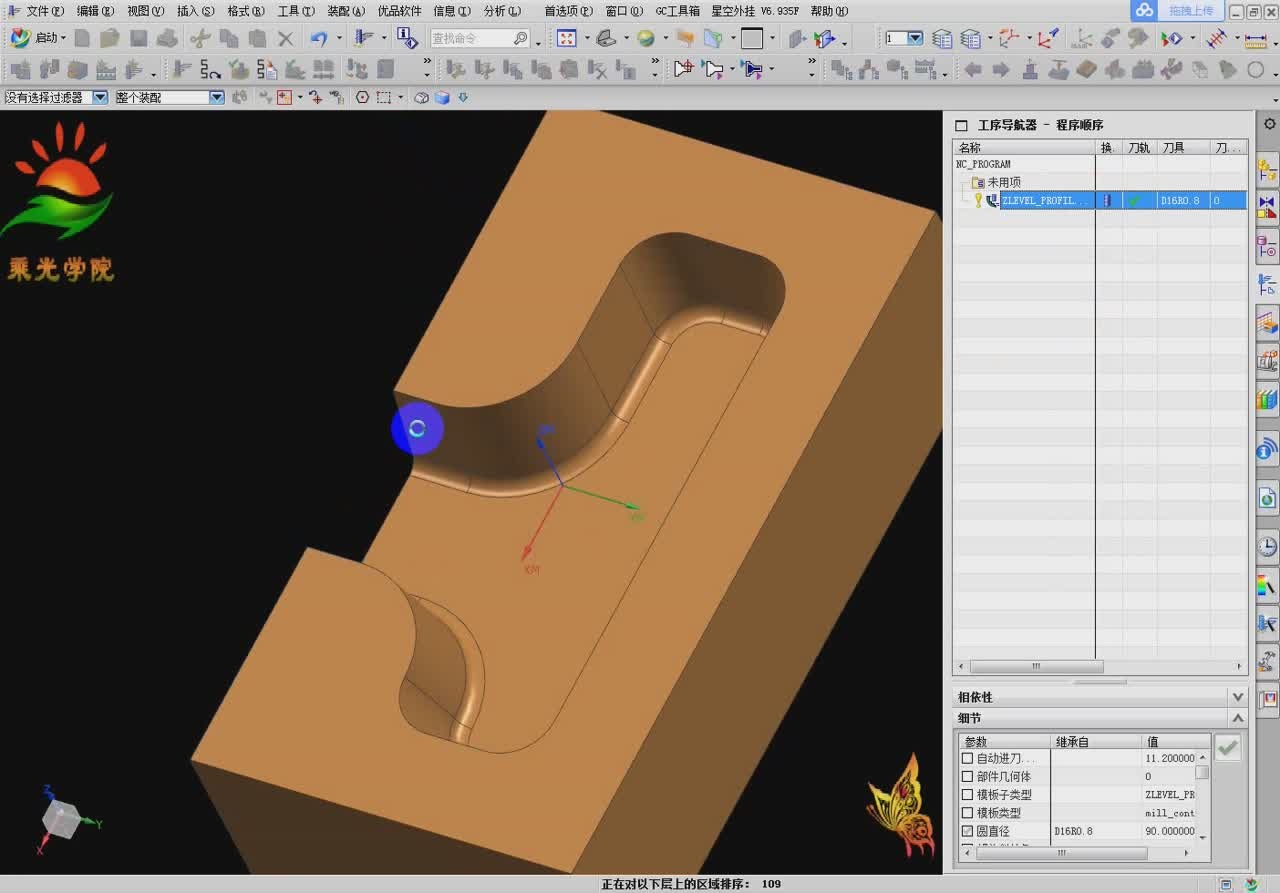Open the selection rectangle mode dropdown arrow

pos(400,97)
